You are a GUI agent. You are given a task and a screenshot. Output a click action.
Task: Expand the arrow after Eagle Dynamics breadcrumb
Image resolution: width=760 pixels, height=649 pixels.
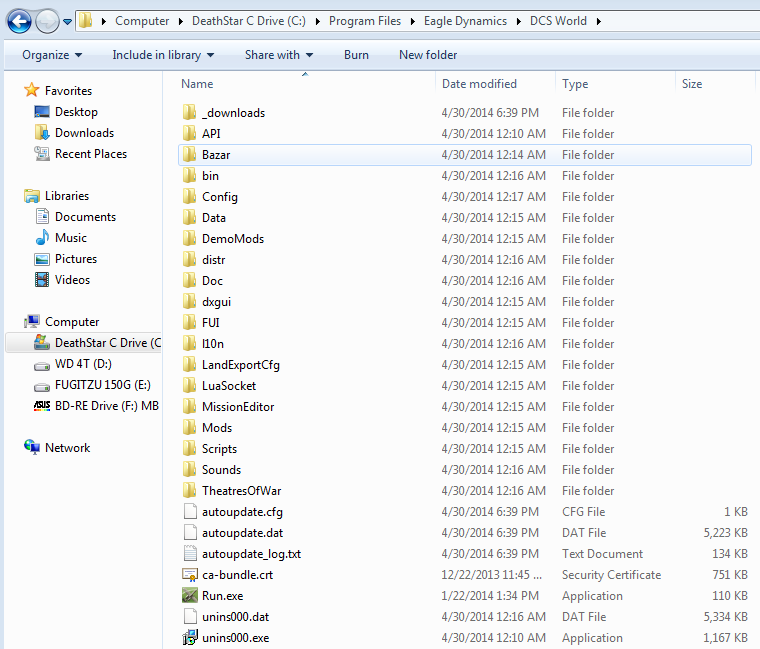click(x=519, y=21)
